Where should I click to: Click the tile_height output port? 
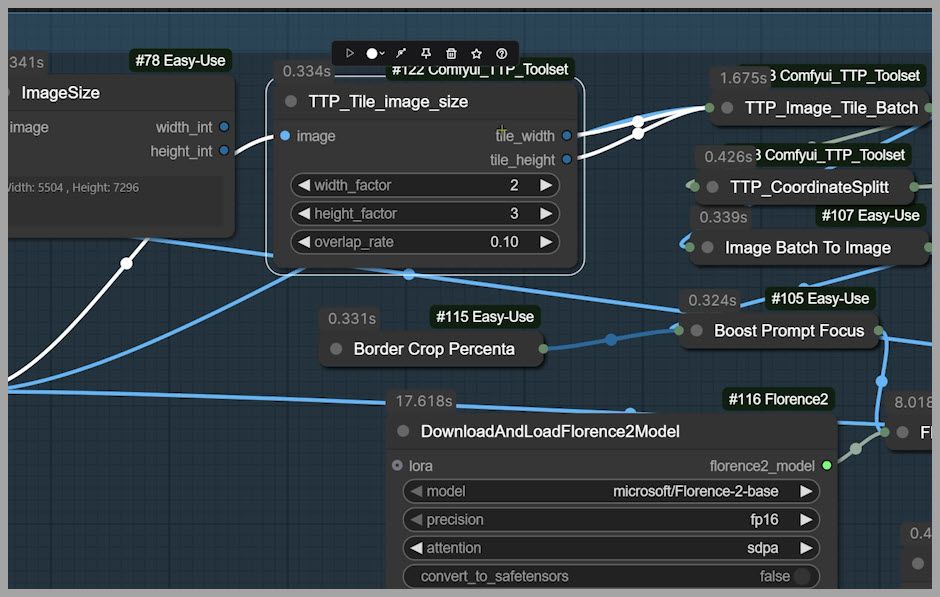coord(567,159)
